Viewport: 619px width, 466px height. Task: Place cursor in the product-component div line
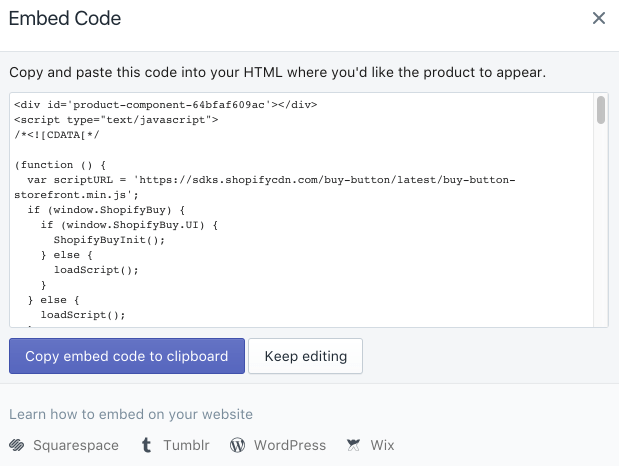[166, 105]
